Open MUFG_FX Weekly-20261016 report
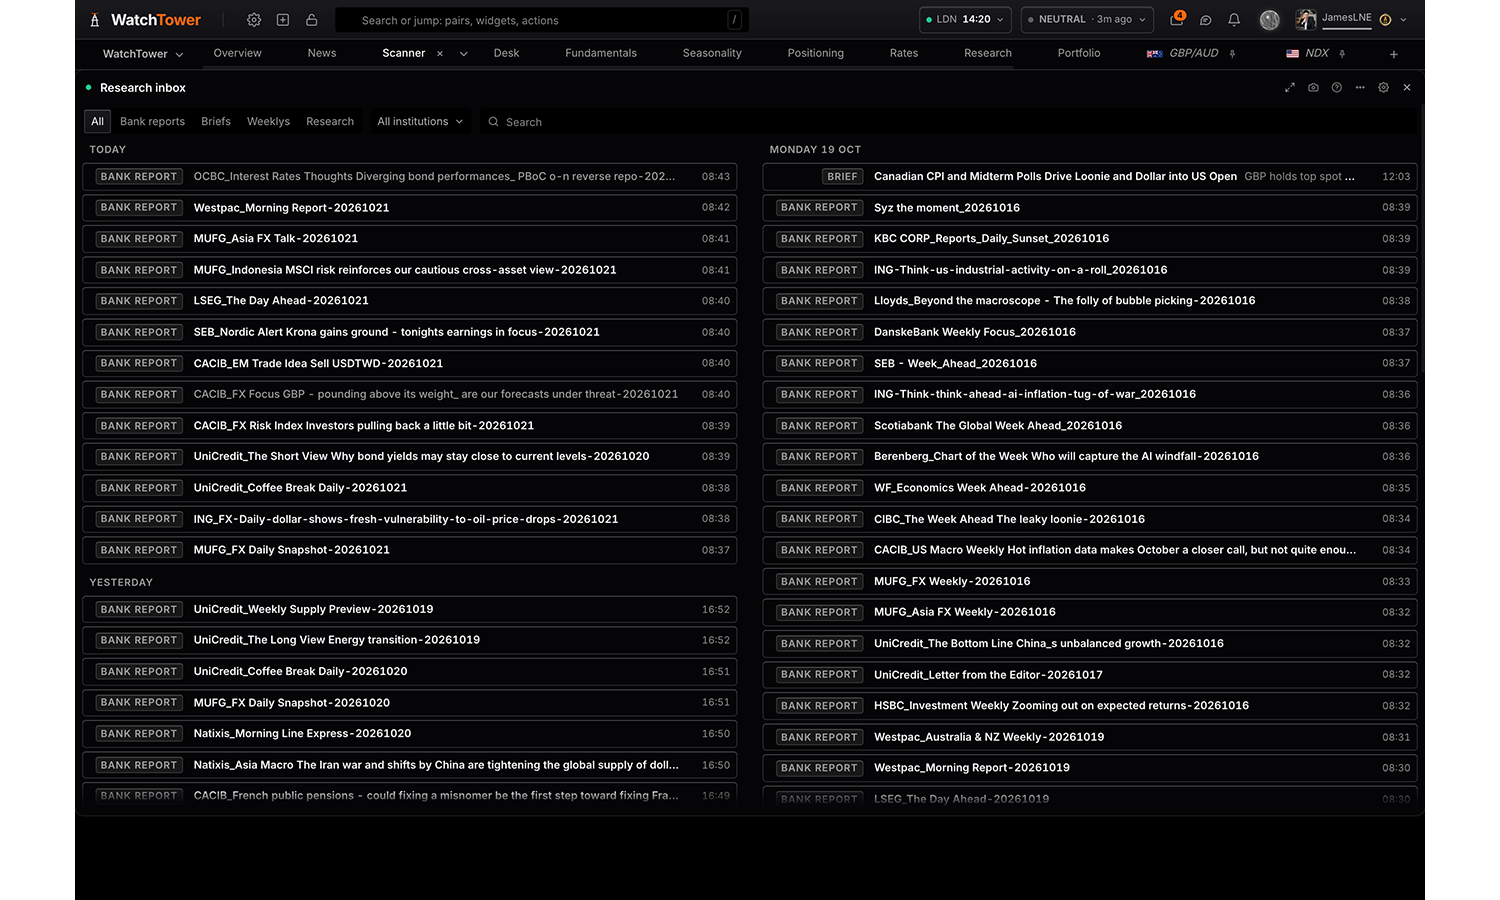1500x900 pixels. pyautogui.click(x=1090, y=581)
